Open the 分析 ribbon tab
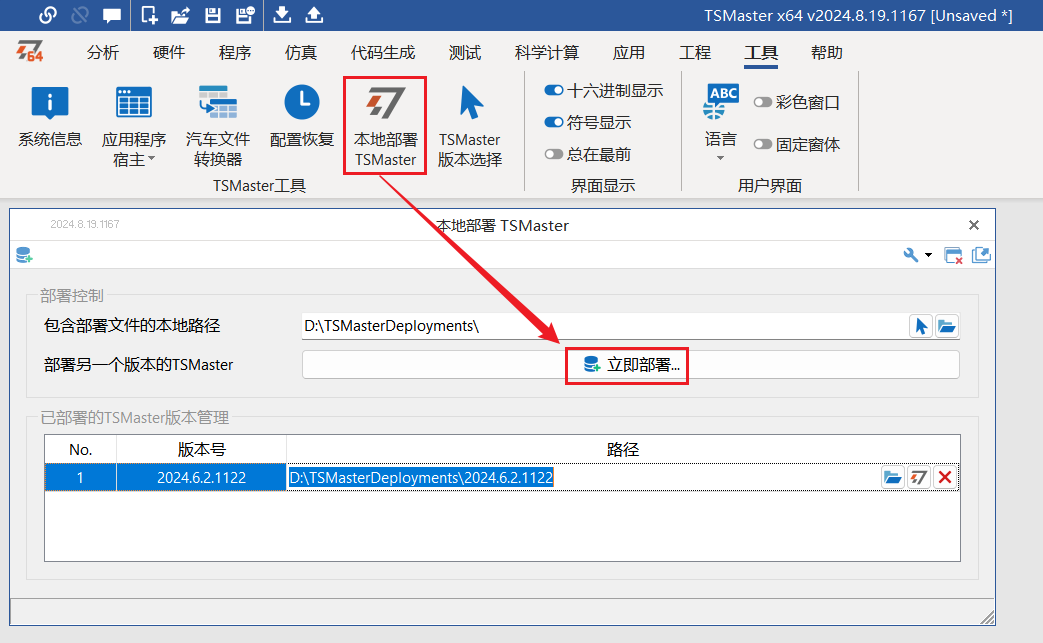This screenshot has height=643, width=1043. coord(102,53)
